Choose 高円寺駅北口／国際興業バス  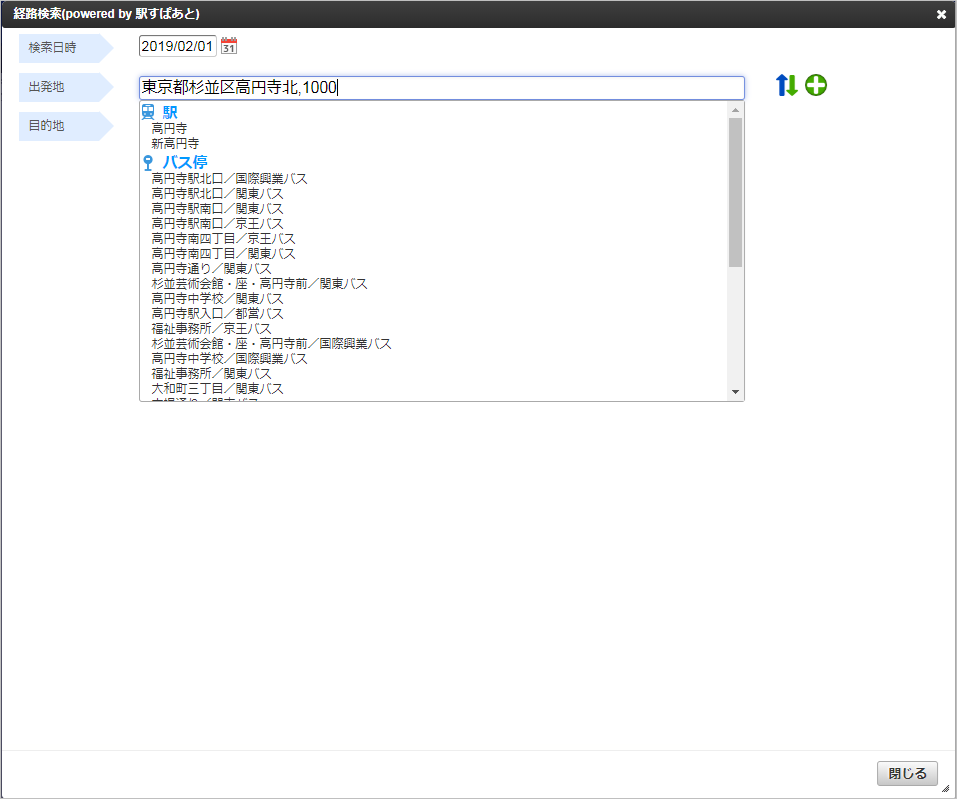(229, 179)
